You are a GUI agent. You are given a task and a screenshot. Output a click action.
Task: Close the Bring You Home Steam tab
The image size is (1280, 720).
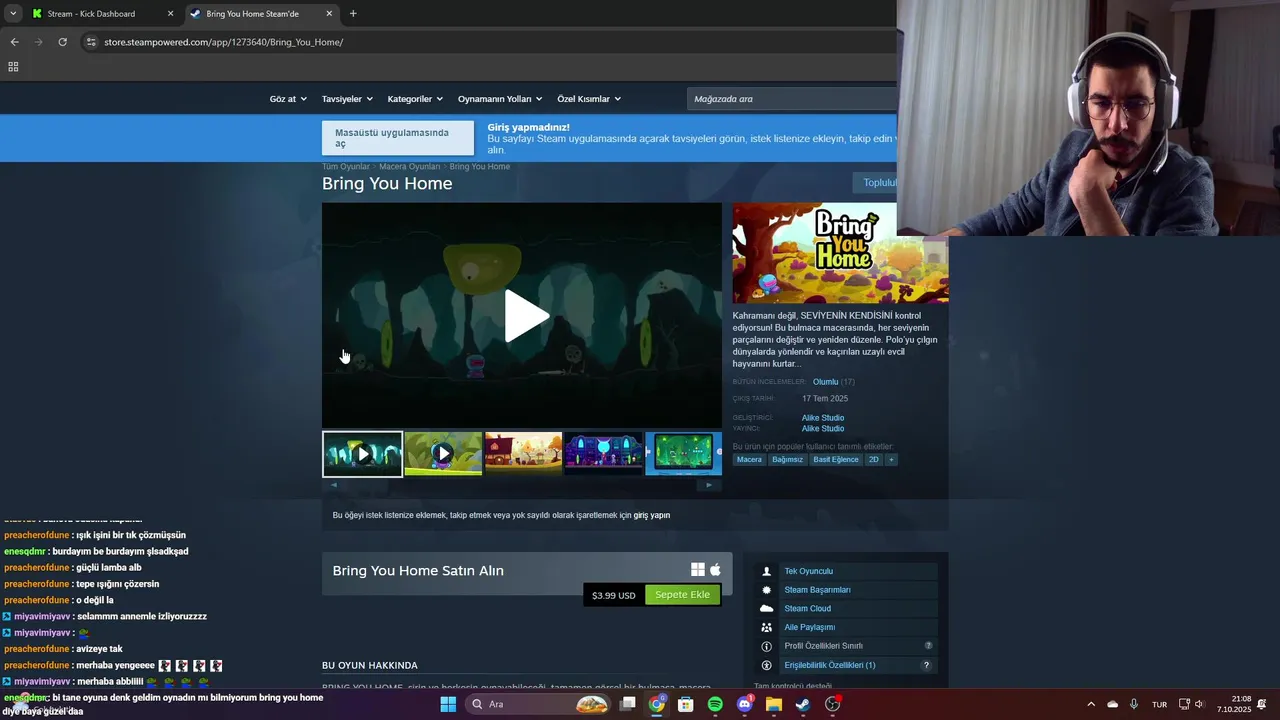[329, 14]
